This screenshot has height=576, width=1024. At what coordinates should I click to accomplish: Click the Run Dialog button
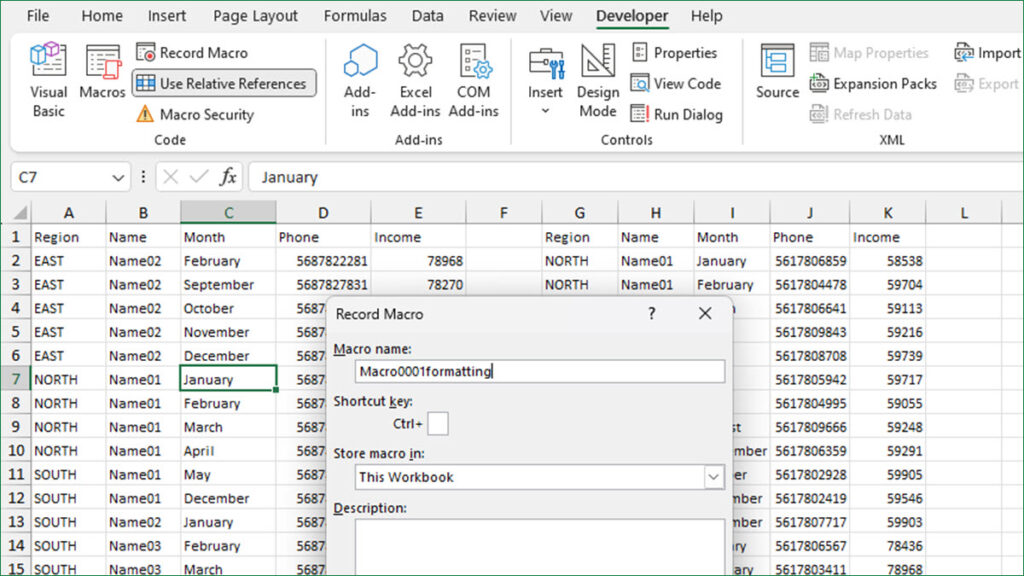[x=677, y=114]
